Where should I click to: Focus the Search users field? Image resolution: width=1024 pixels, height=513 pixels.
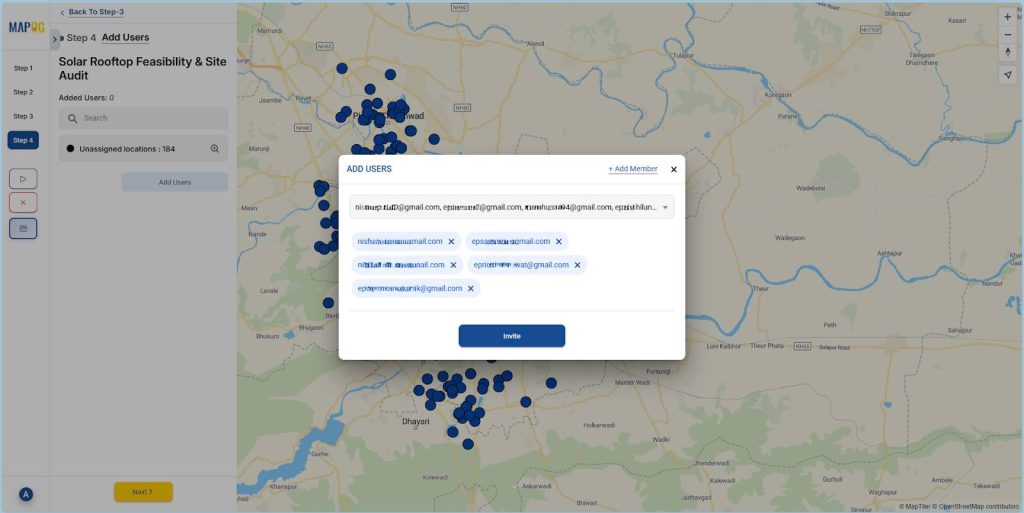coord(144,118)
